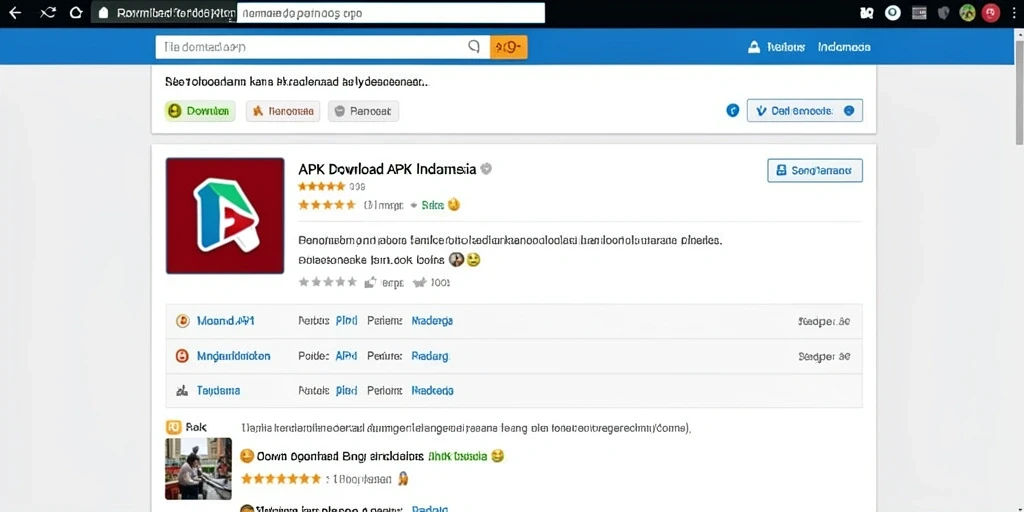
Task: Click the orange person icon after review count
Action: coord(403,479)
